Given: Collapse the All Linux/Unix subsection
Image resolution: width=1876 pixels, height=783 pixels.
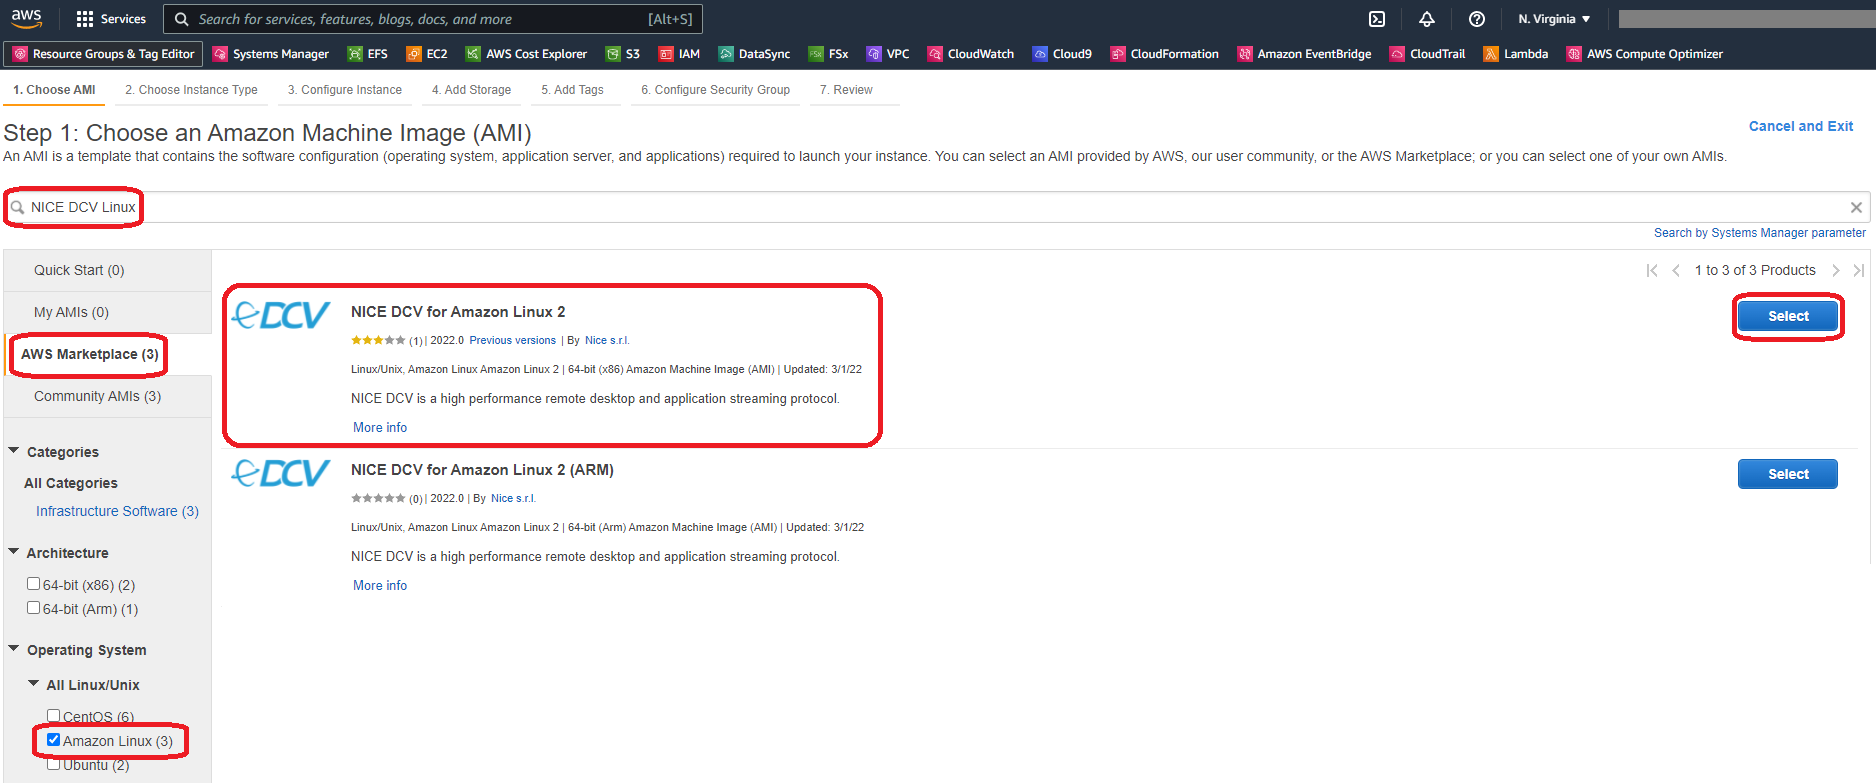Looking at the screenshot, I should click(x=34, y=684).
